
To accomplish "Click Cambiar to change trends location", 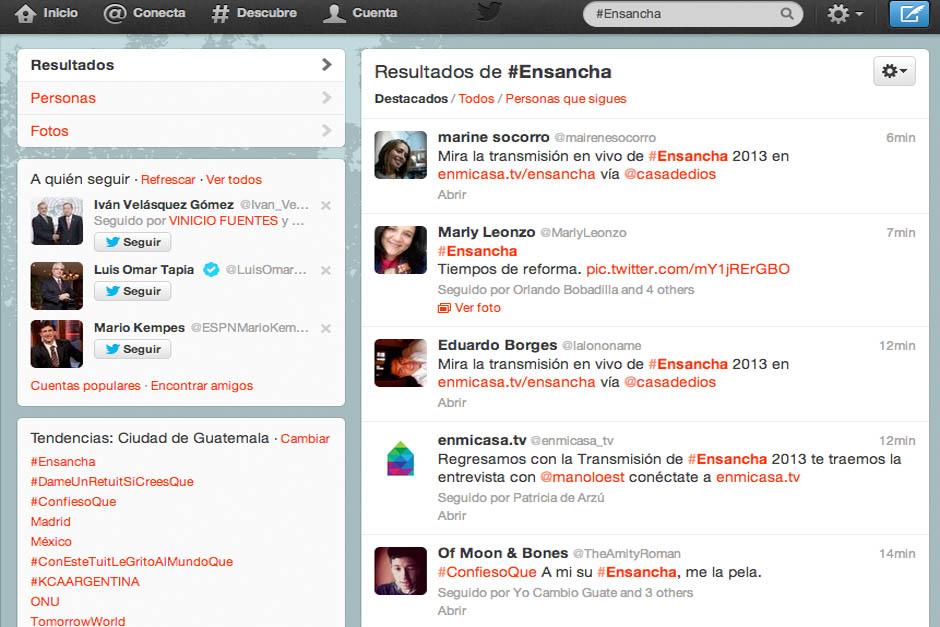I will pyautogui.click(x=305, y=439).
